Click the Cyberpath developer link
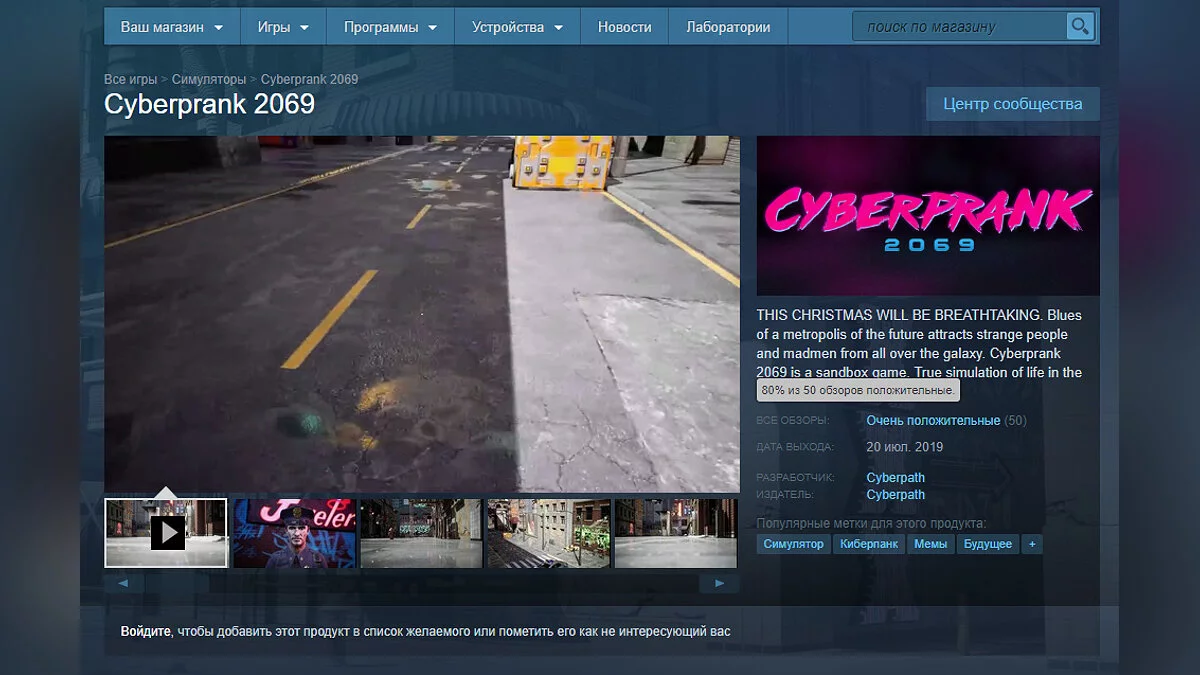The image size is (1200, 675). (x=895, y=478)
